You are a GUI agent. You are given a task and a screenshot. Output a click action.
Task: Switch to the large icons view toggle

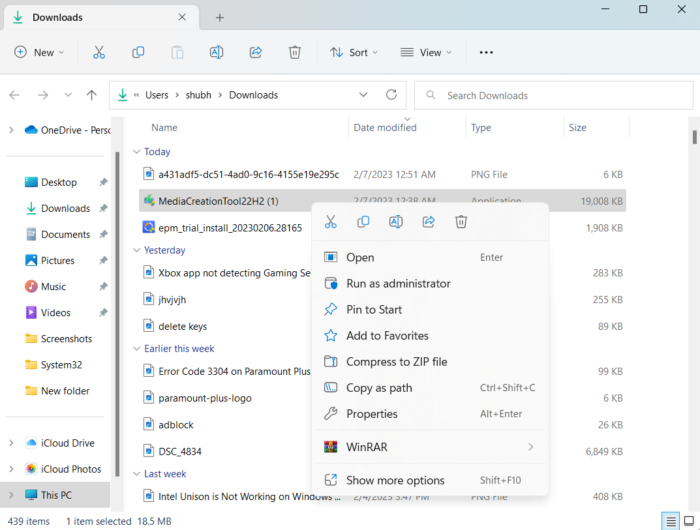coord(688,521)
